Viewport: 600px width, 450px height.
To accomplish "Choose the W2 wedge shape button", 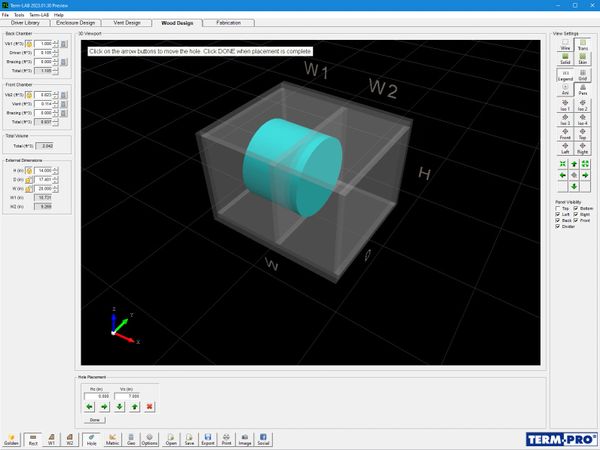I will pos(70,440).
